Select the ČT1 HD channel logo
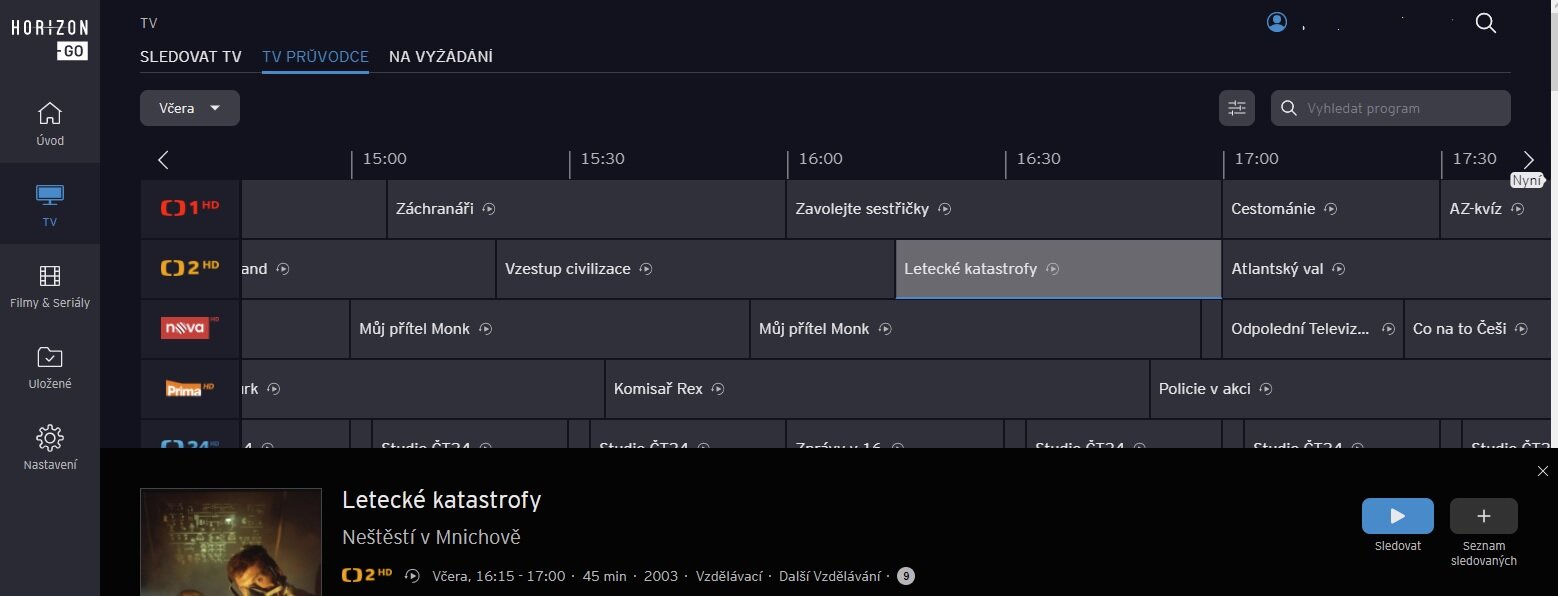The width and height of the screenshot is (1558, 596). click(190, 209)
